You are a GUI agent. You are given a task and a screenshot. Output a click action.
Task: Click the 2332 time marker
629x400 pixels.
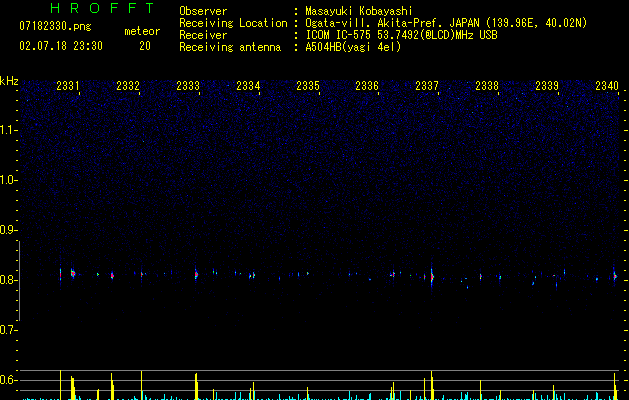tap(128, 86)
